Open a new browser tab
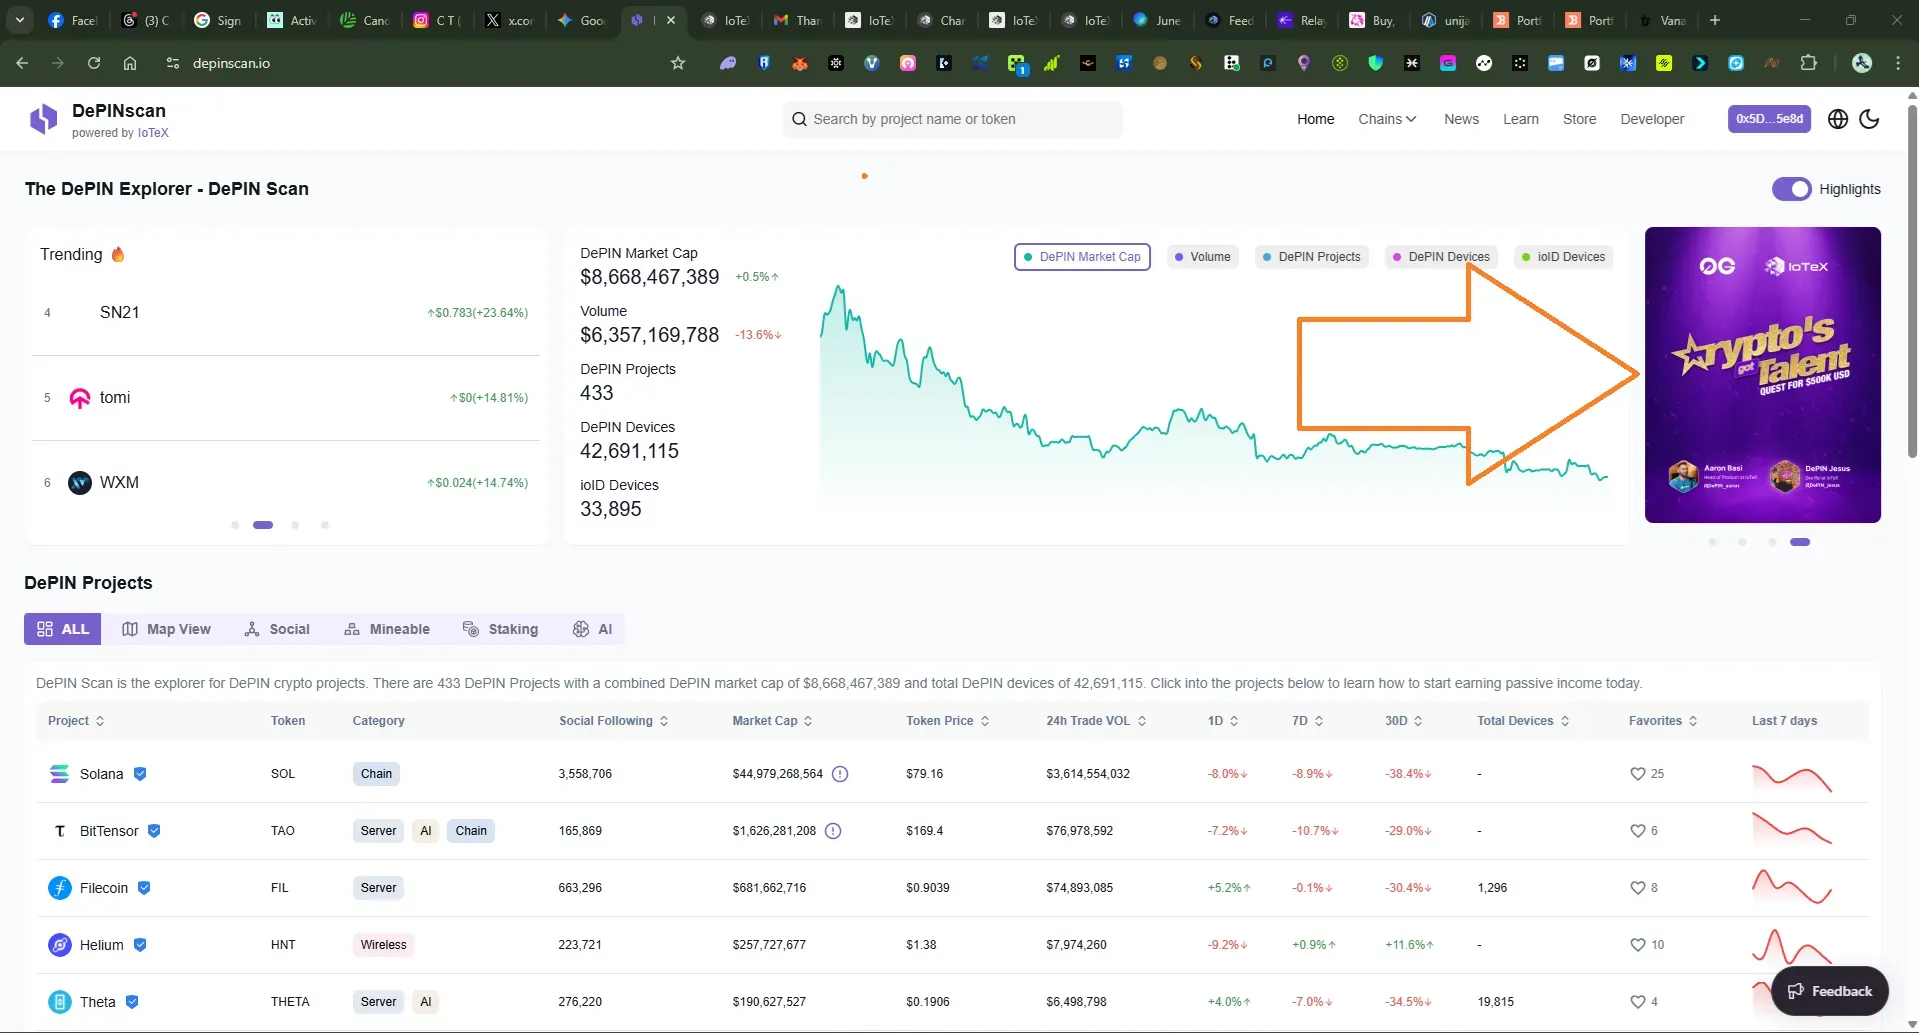The width and height of the screenshot is (1919, 1033). (x=1715, y=20)
